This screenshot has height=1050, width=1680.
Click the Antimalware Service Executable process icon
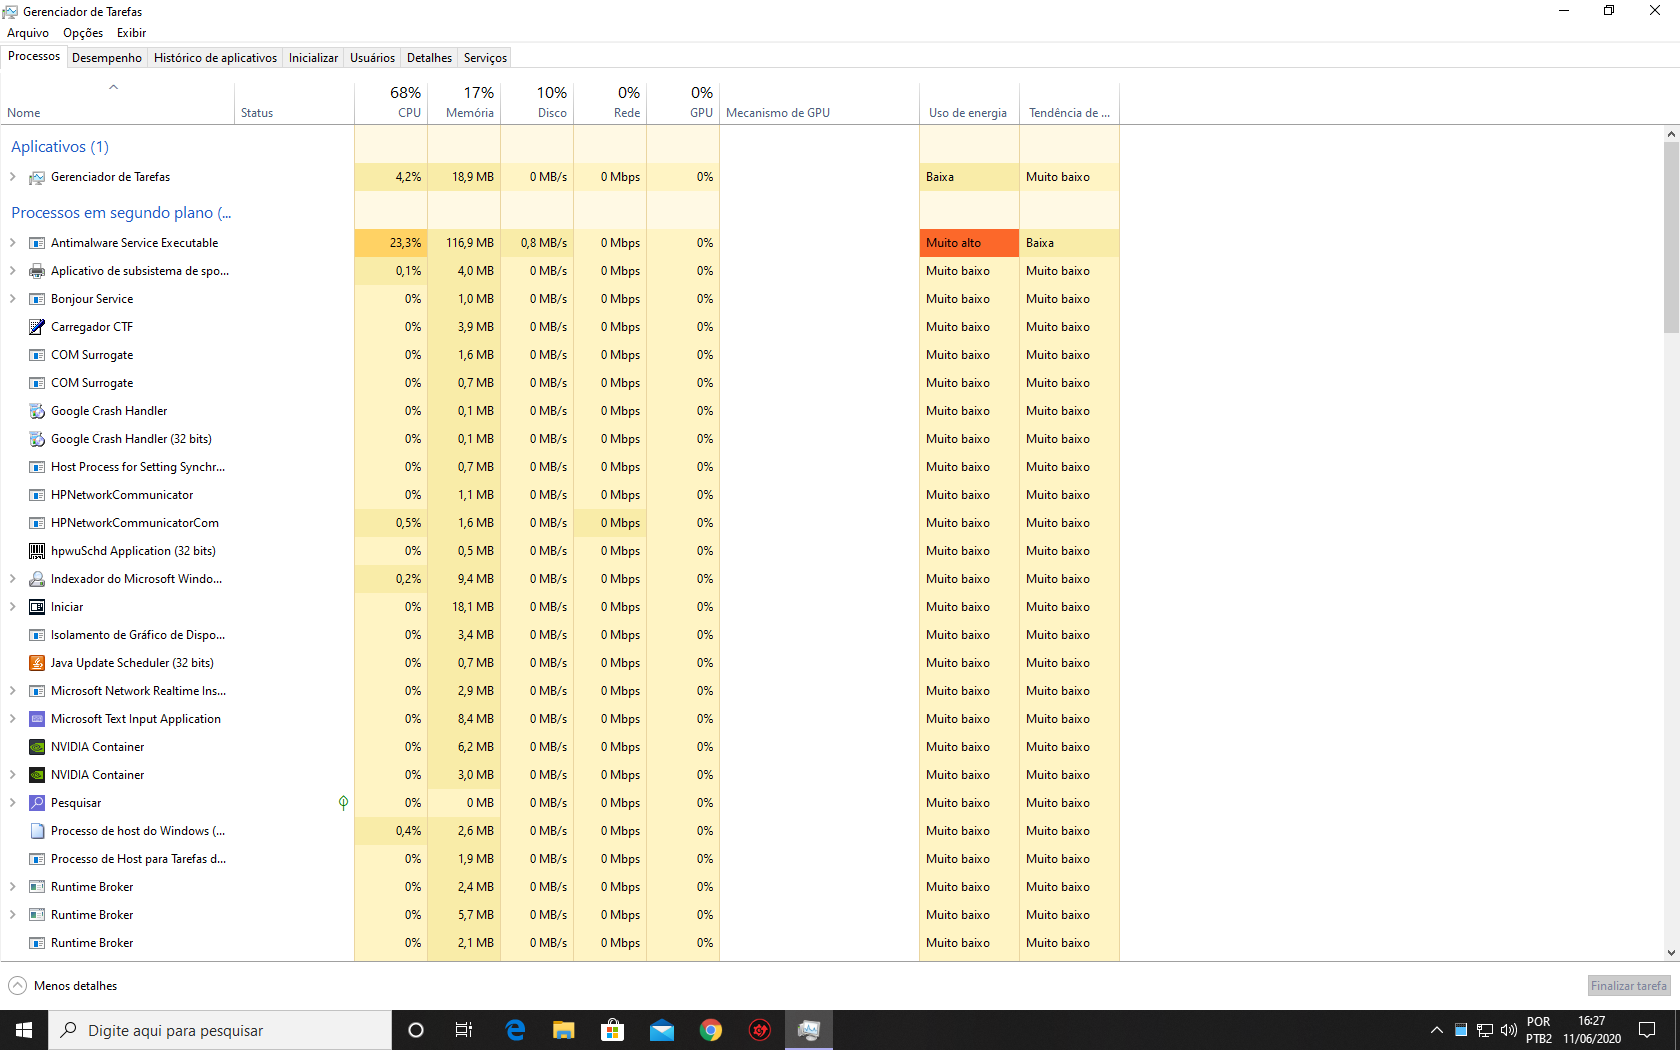37,243
